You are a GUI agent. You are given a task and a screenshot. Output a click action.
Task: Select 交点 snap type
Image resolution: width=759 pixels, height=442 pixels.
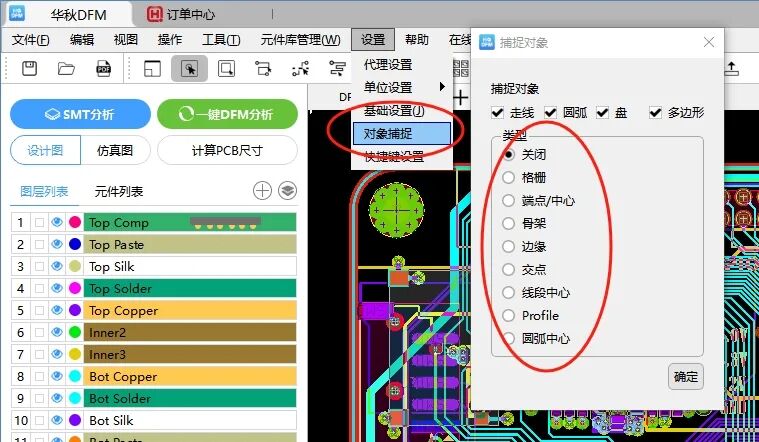508,269
